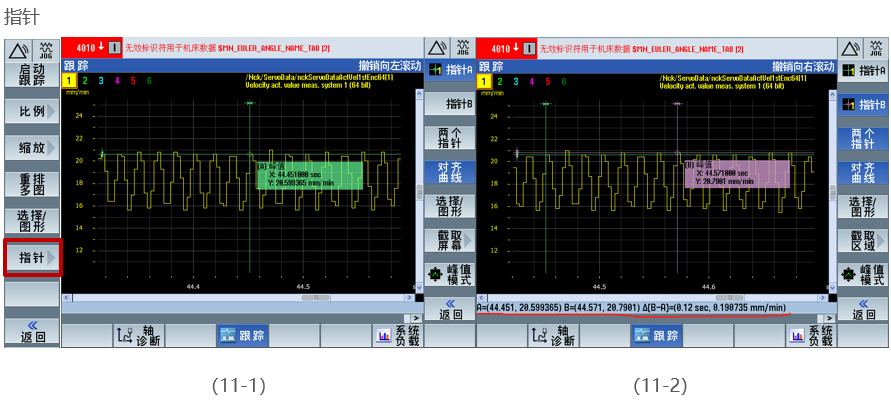Toggle 两个指针 softkey in the 截取屏幕 column
Screen dimensions: 891x400
point(450,138)
